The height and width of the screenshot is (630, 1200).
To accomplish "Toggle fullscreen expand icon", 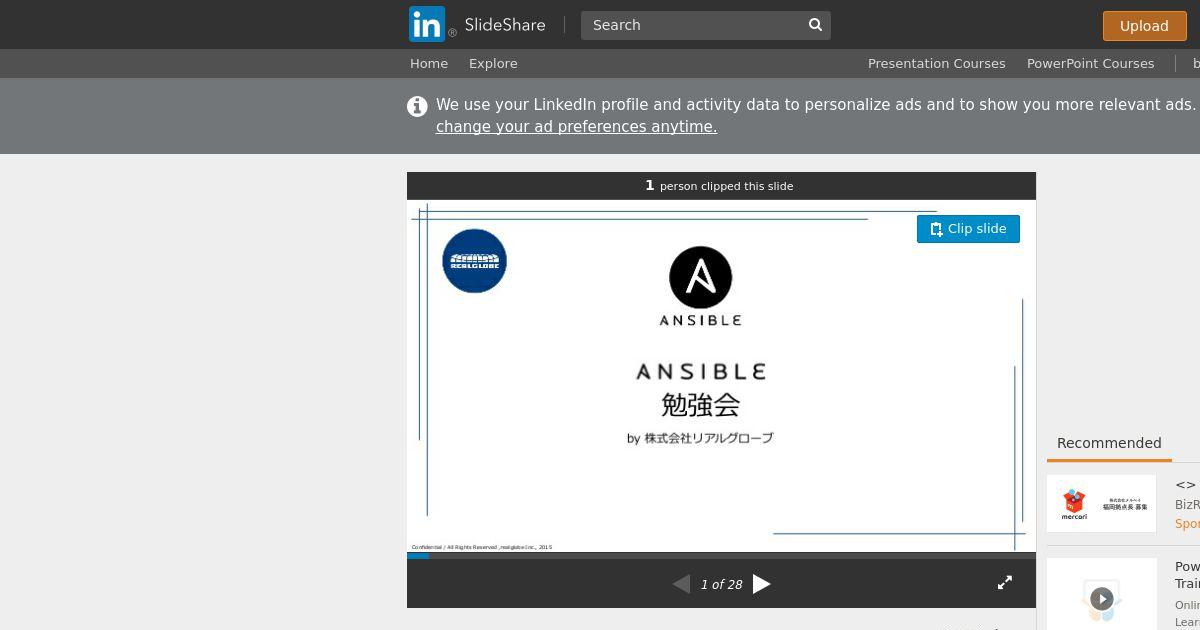I will tap(1005, 583).
